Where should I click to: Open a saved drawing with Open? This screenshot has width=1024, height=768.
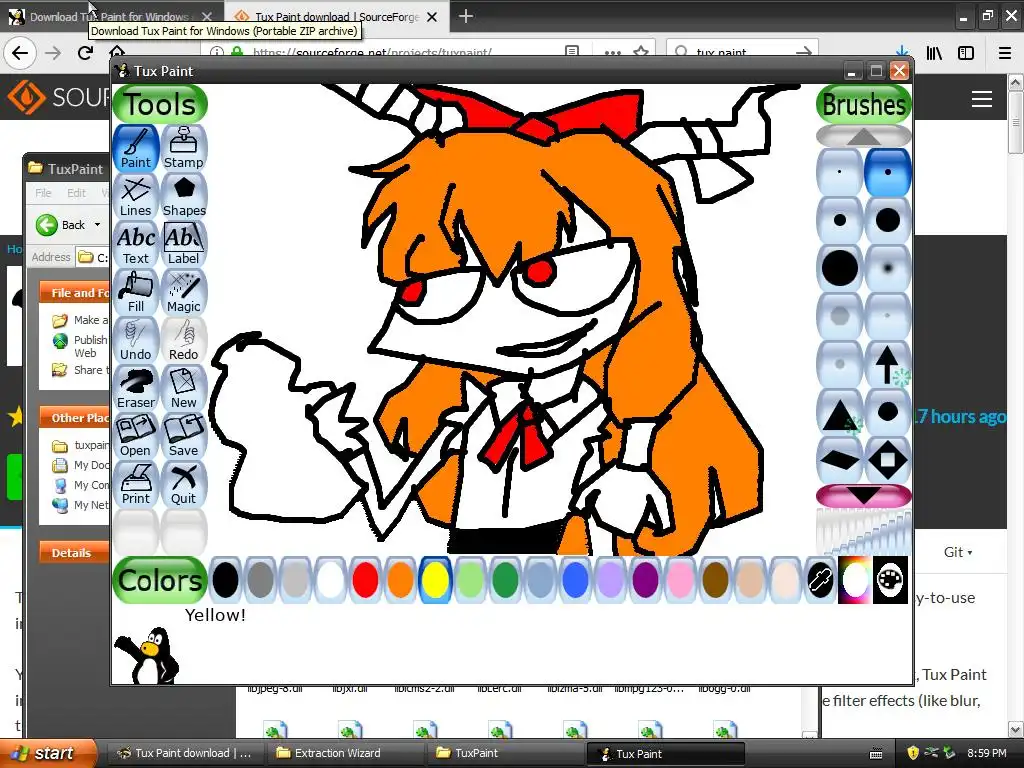point(136,437)
